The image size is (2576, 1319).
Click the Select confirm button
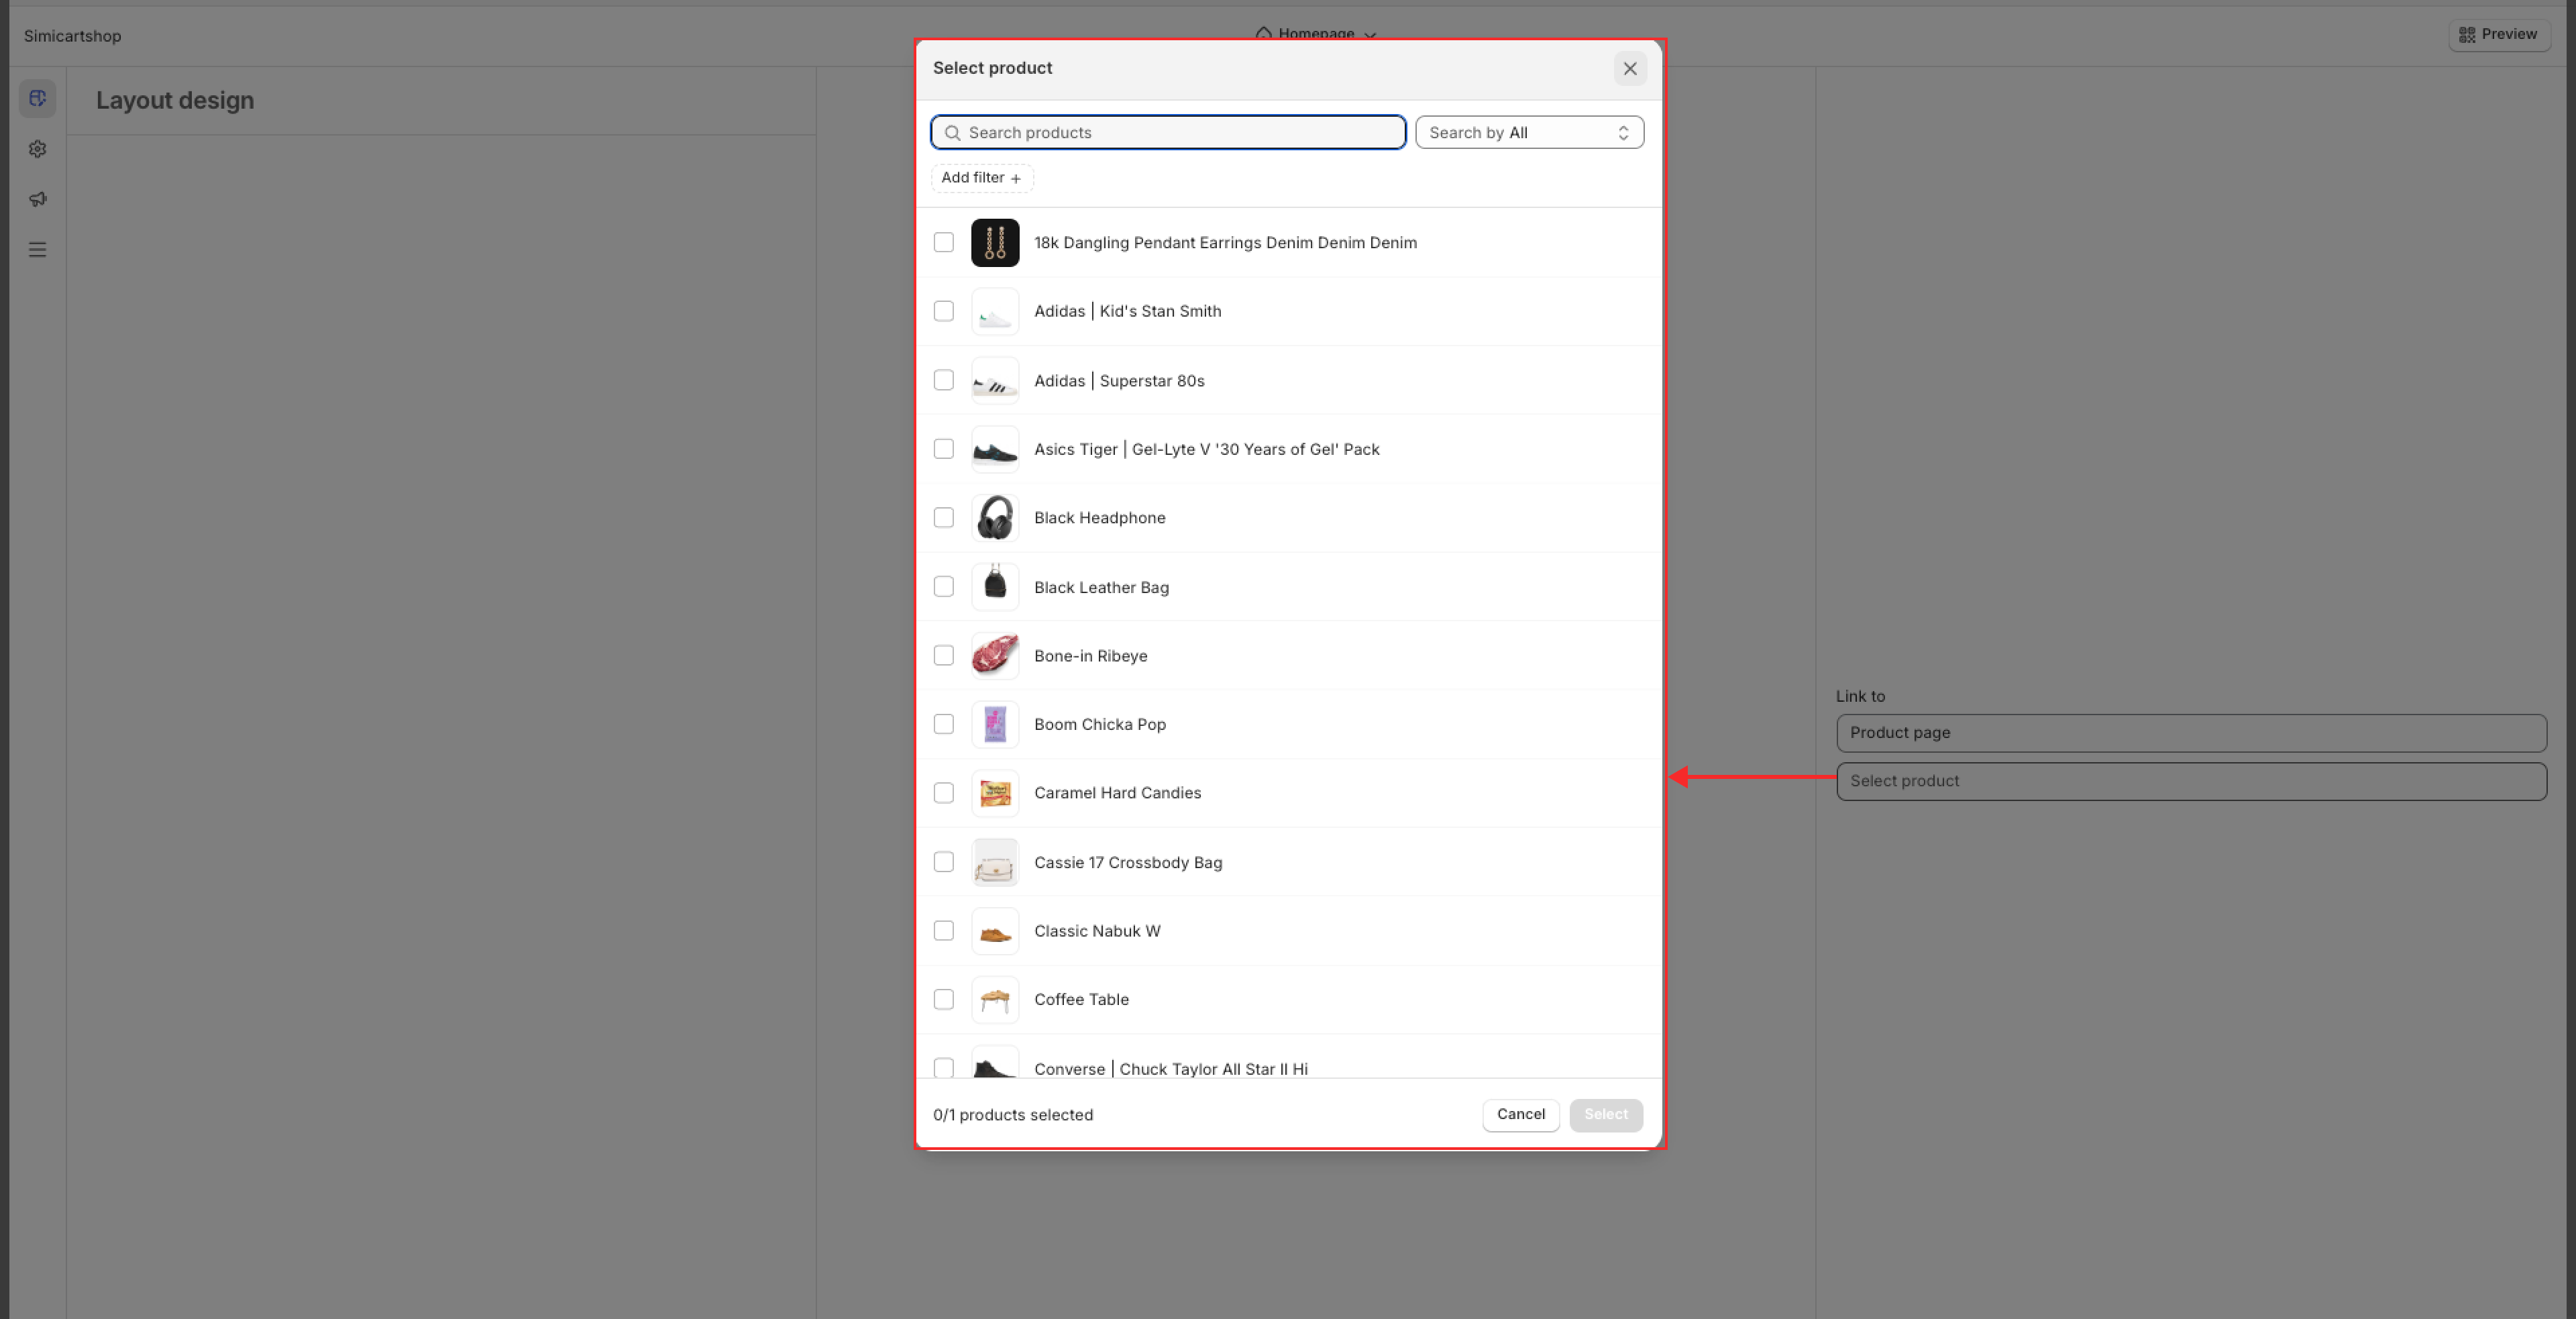[x=1605, y=1114]
